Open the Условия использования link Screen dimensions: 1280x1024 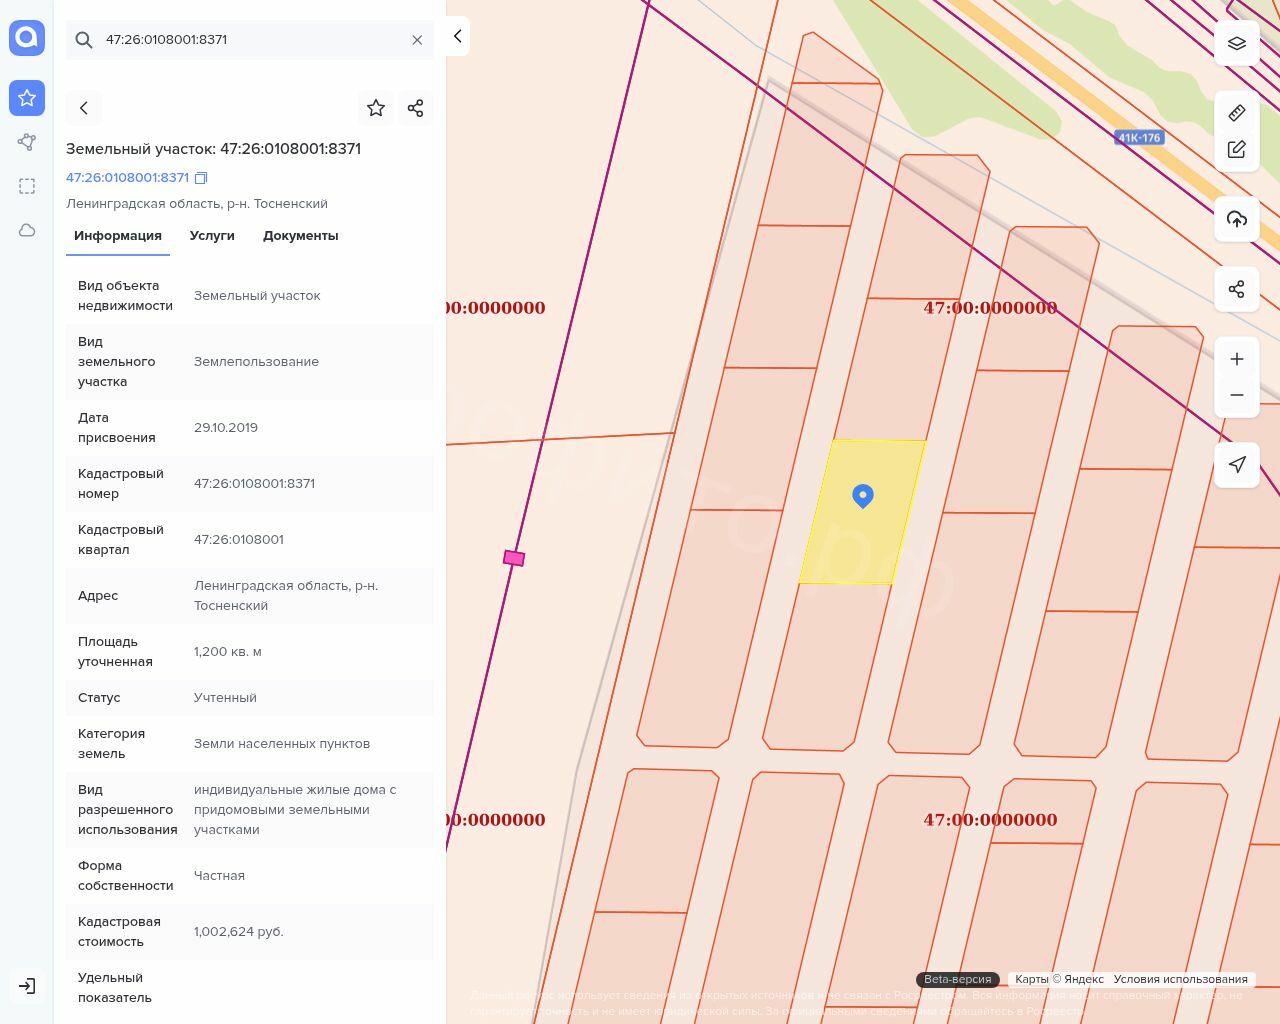pyautogui.click(x=1180, y=979)
